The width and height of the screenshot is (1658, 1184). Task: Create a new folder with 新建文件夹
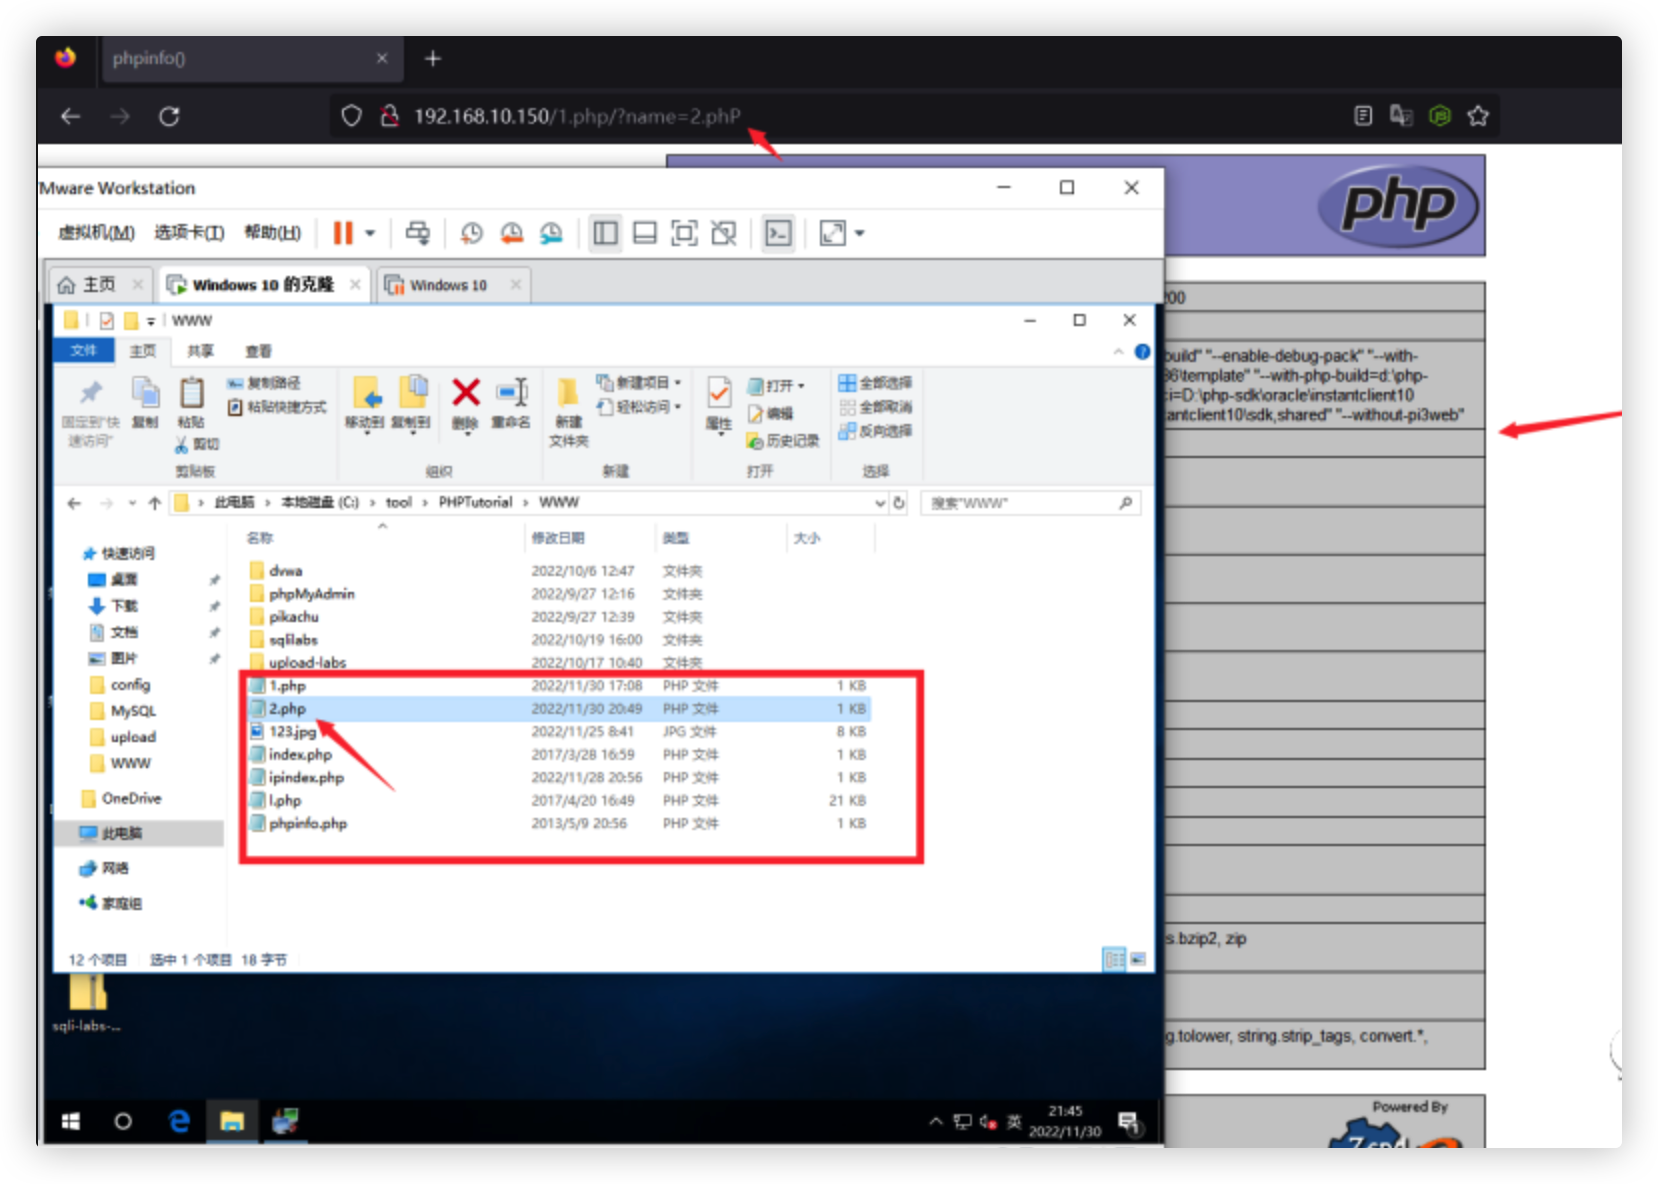pos(568,412)
